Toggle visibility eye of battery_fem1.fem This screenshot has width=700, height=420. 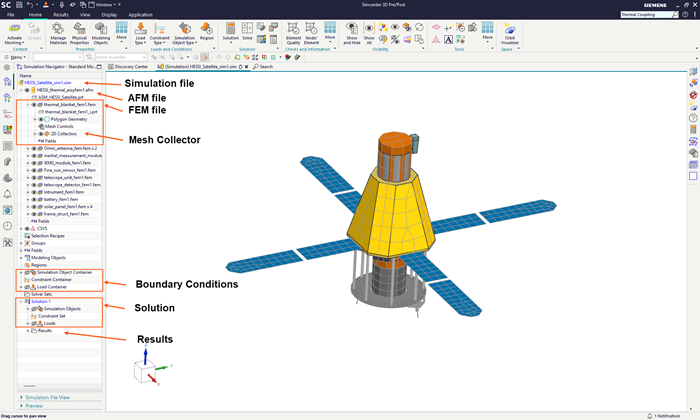pyautogui.click(x=34, y=200)
